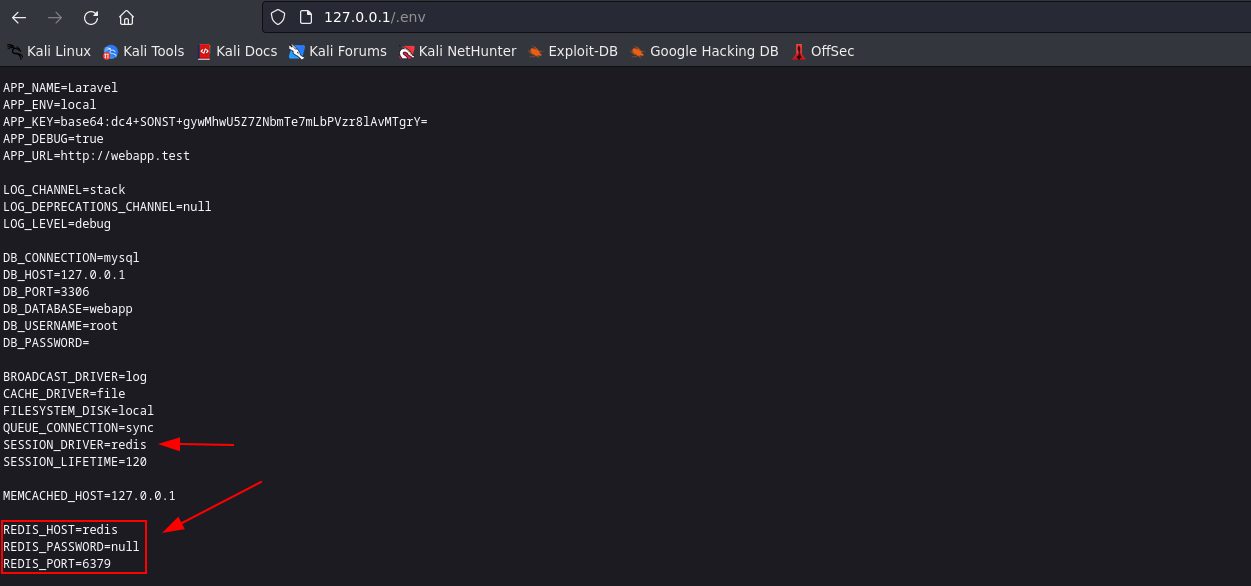Open the Kali NetHunter bookmark
The image size is (1251, 586).
click(x=458, y=51)
